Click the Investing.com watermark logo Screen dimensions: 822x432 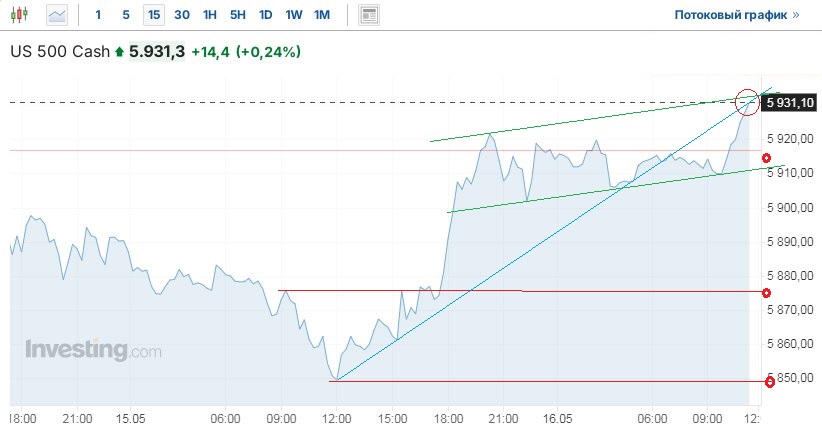coord(92,350)
